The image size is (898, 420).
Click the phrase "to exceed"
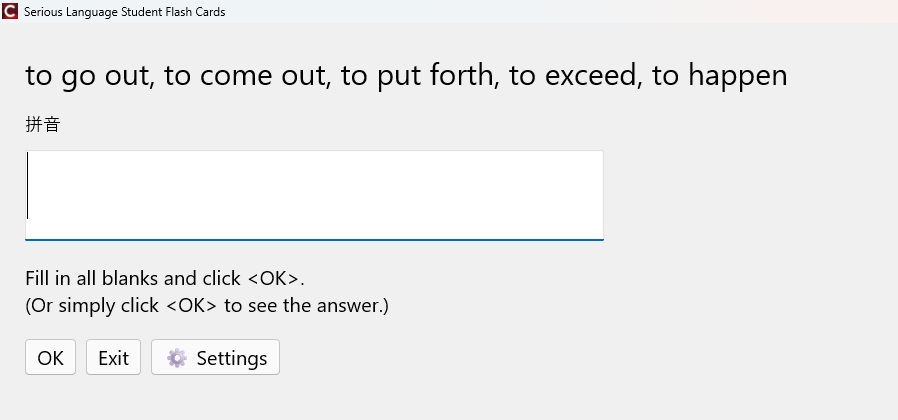[573, 76]
